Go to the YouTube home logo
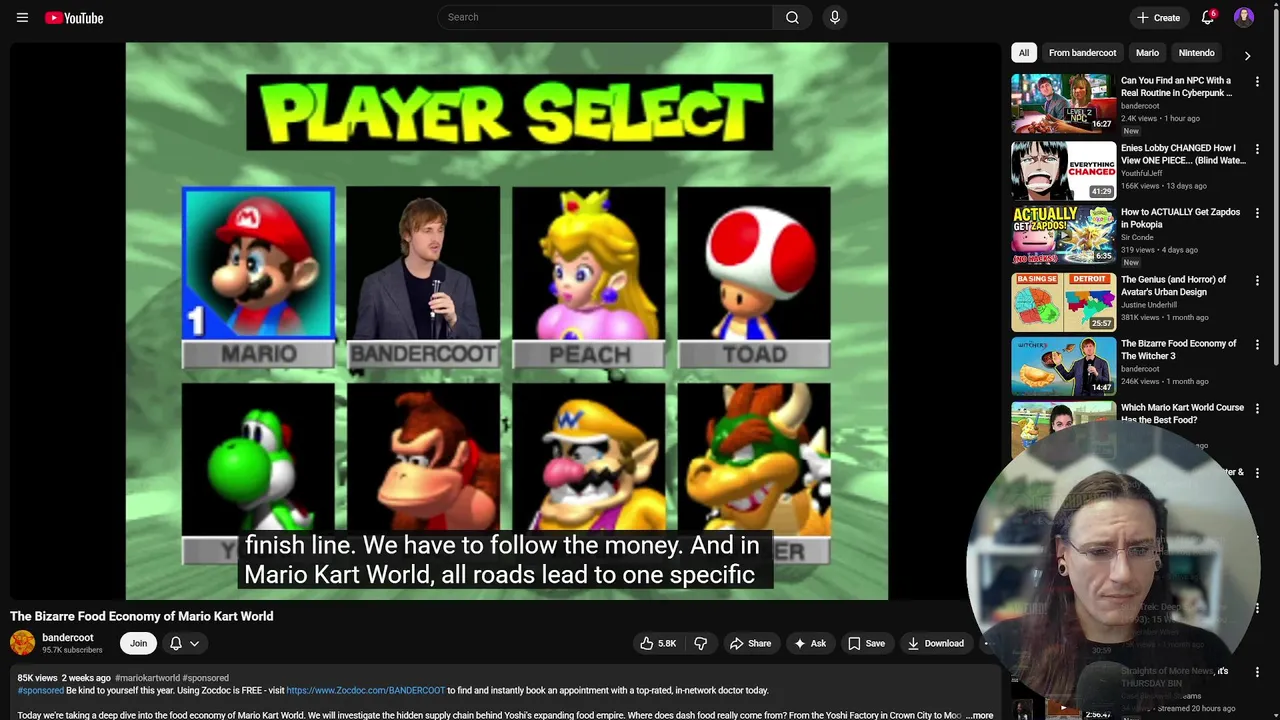 click(74, 17)
